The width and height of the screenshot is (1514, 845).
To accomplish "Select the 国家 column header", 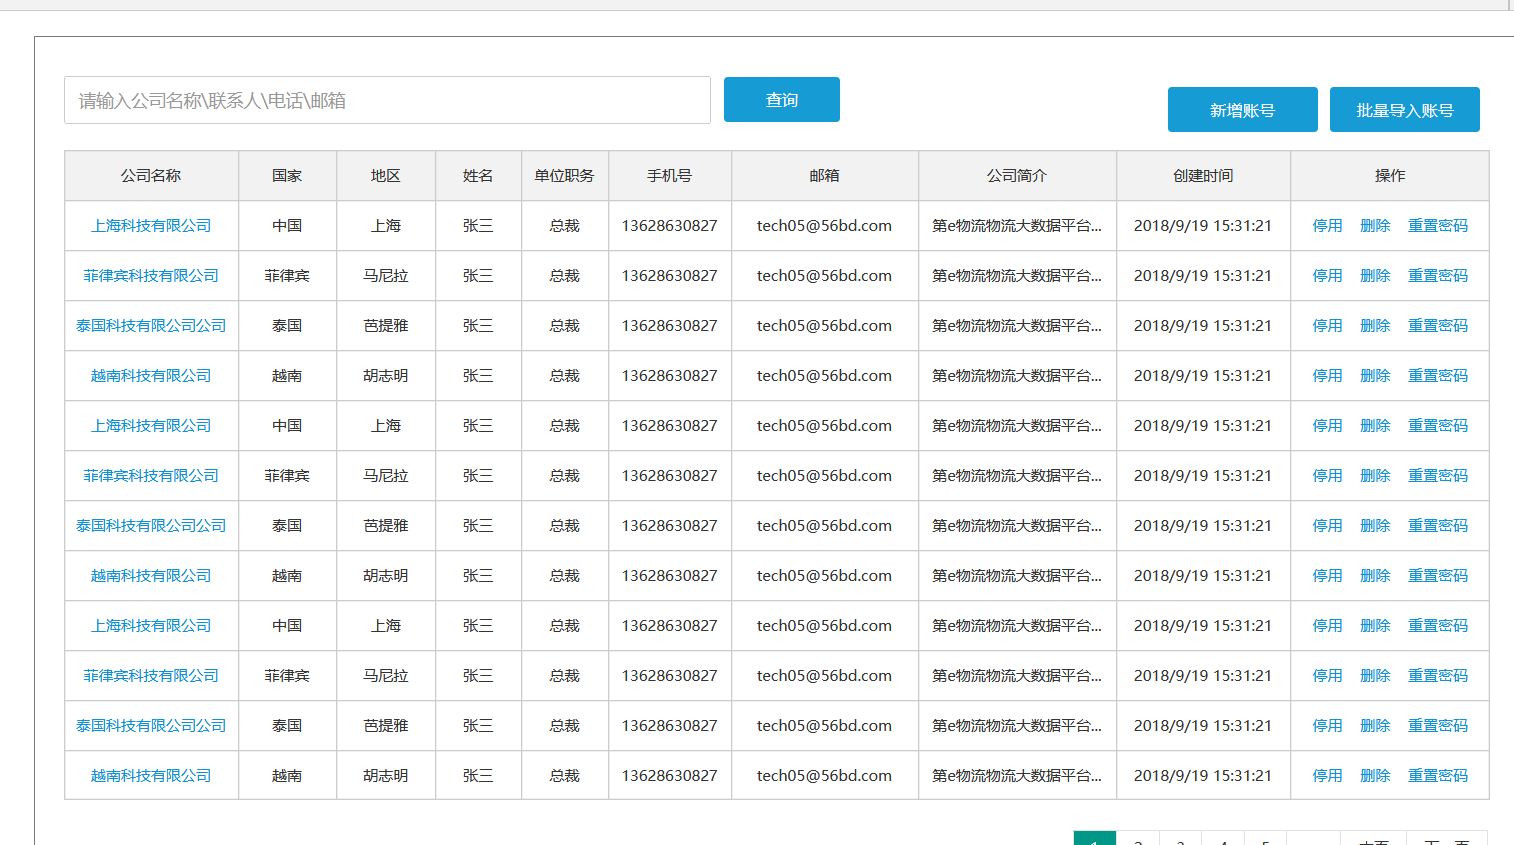I will [x=287, y=176].
